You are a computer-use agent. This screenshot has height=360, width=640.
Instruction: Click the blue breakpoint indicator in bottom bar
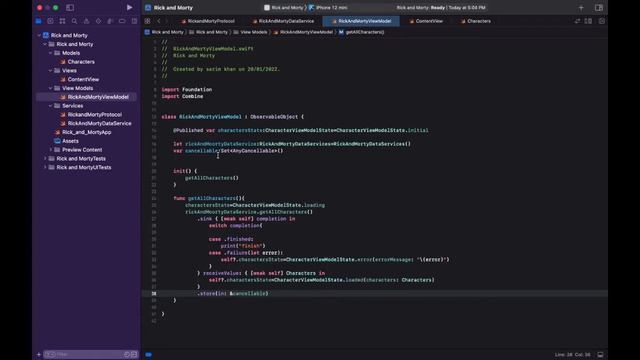[149, 355]
